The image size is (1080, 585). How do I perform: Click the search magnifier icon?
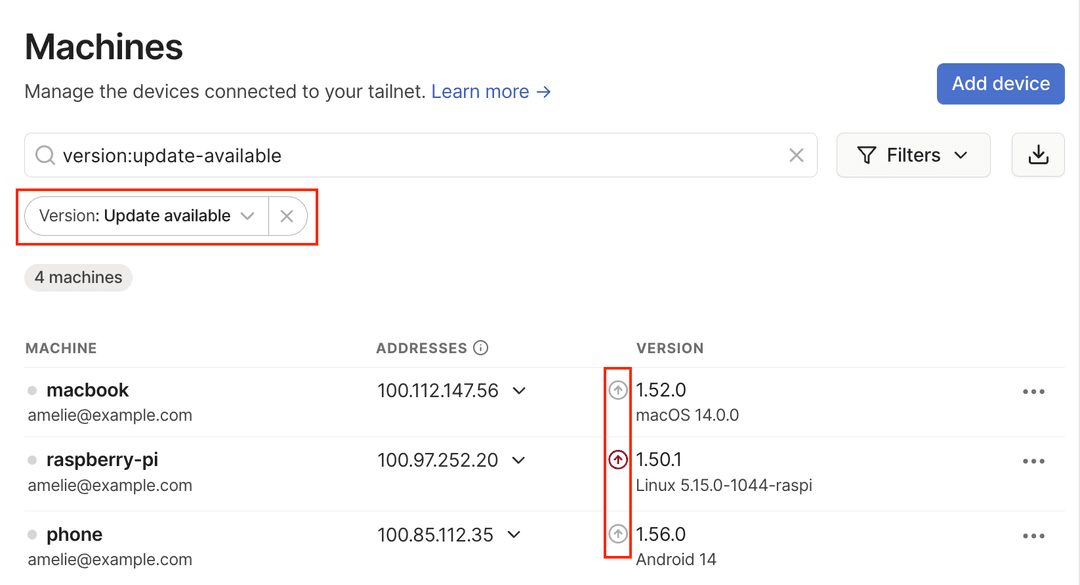[x=45, y=156]
